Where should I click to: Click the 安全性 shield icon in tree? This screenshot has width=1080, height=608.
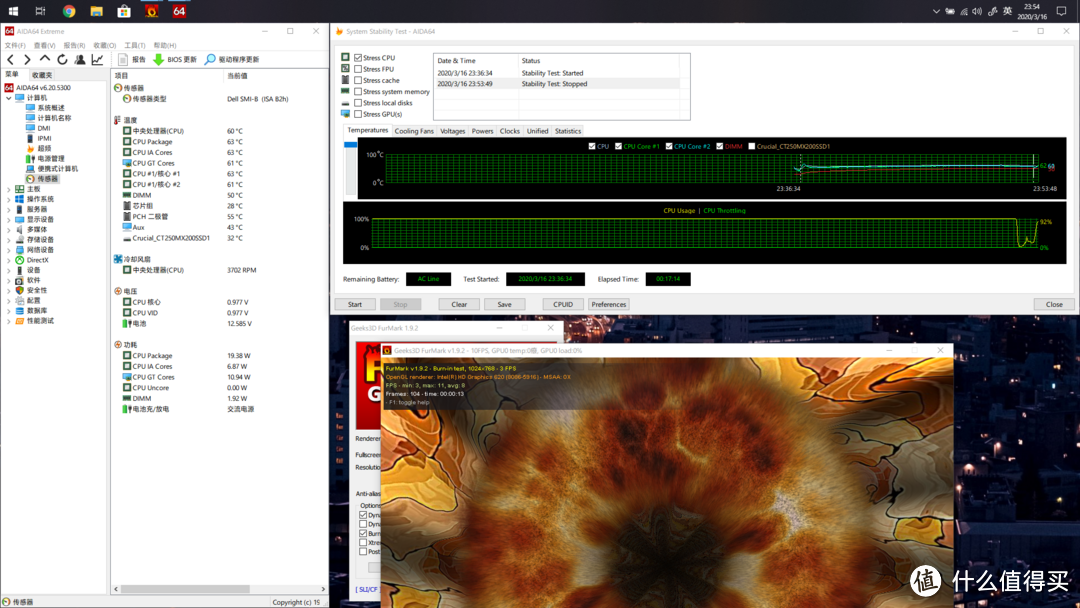19,291
